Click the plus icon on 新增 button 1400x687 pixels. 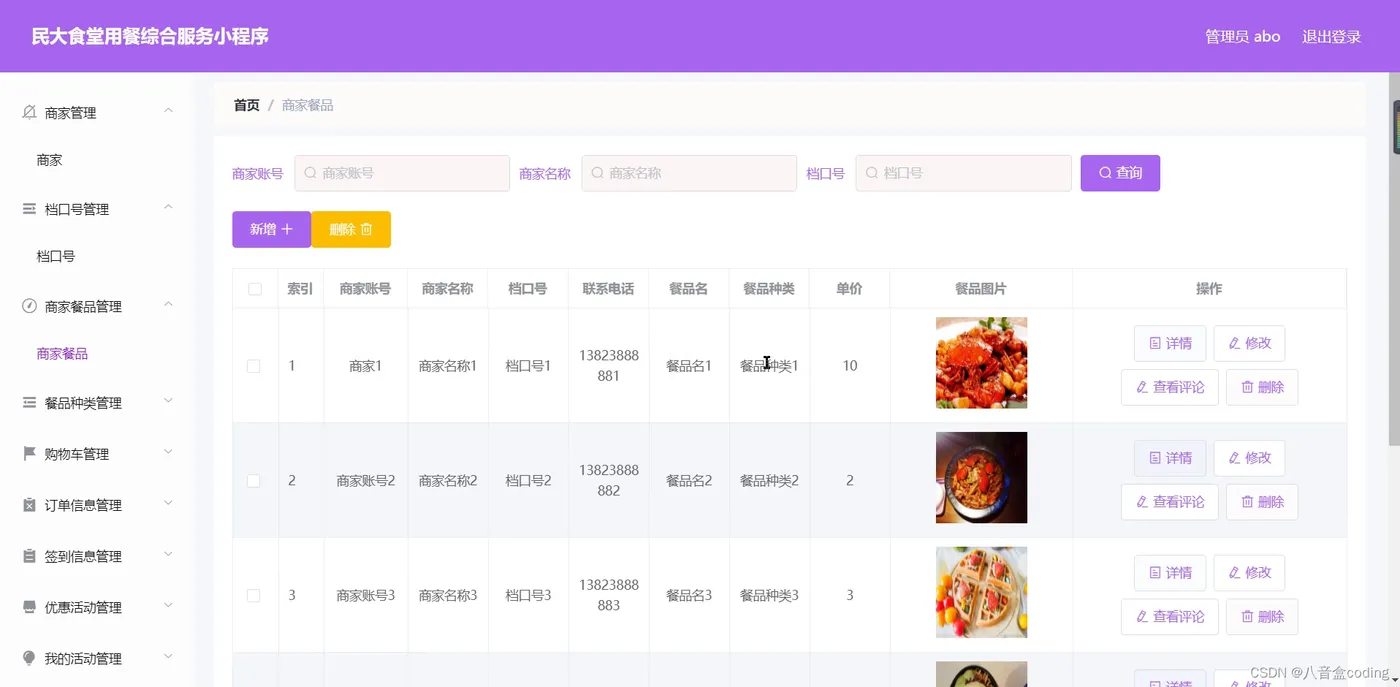(287, 229)
